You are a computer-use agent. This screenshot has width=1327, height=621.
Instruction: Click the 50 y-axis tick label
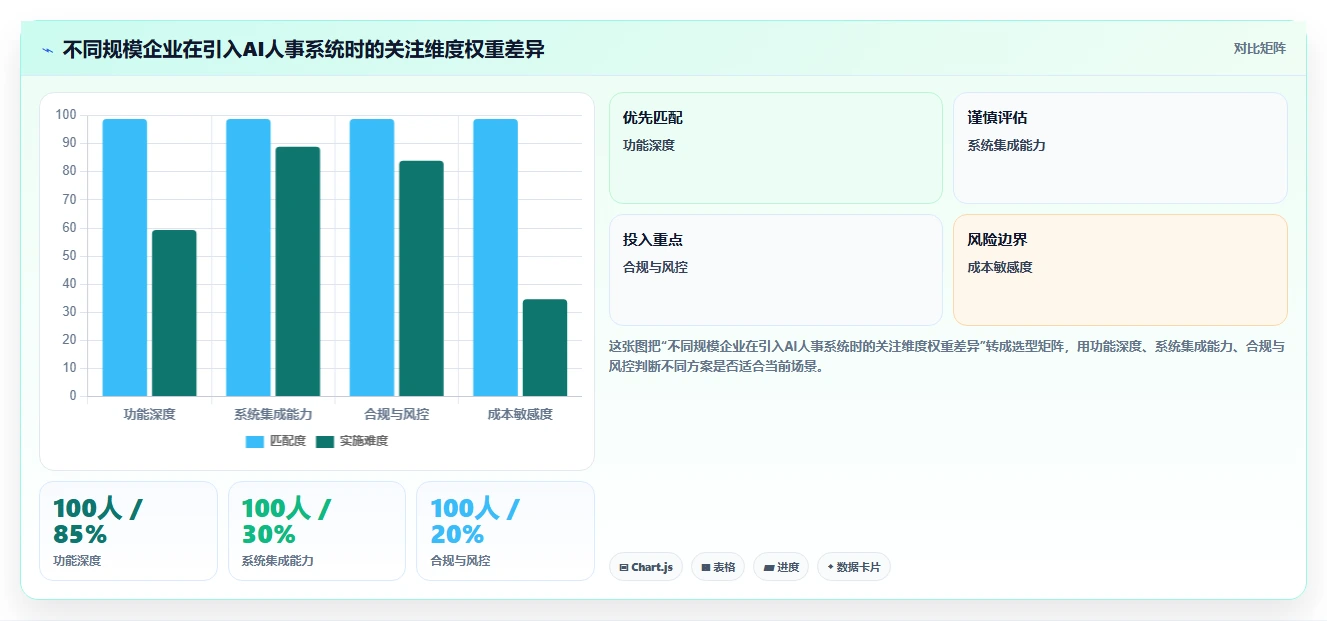pyautogui.click(x=69, y=256)
